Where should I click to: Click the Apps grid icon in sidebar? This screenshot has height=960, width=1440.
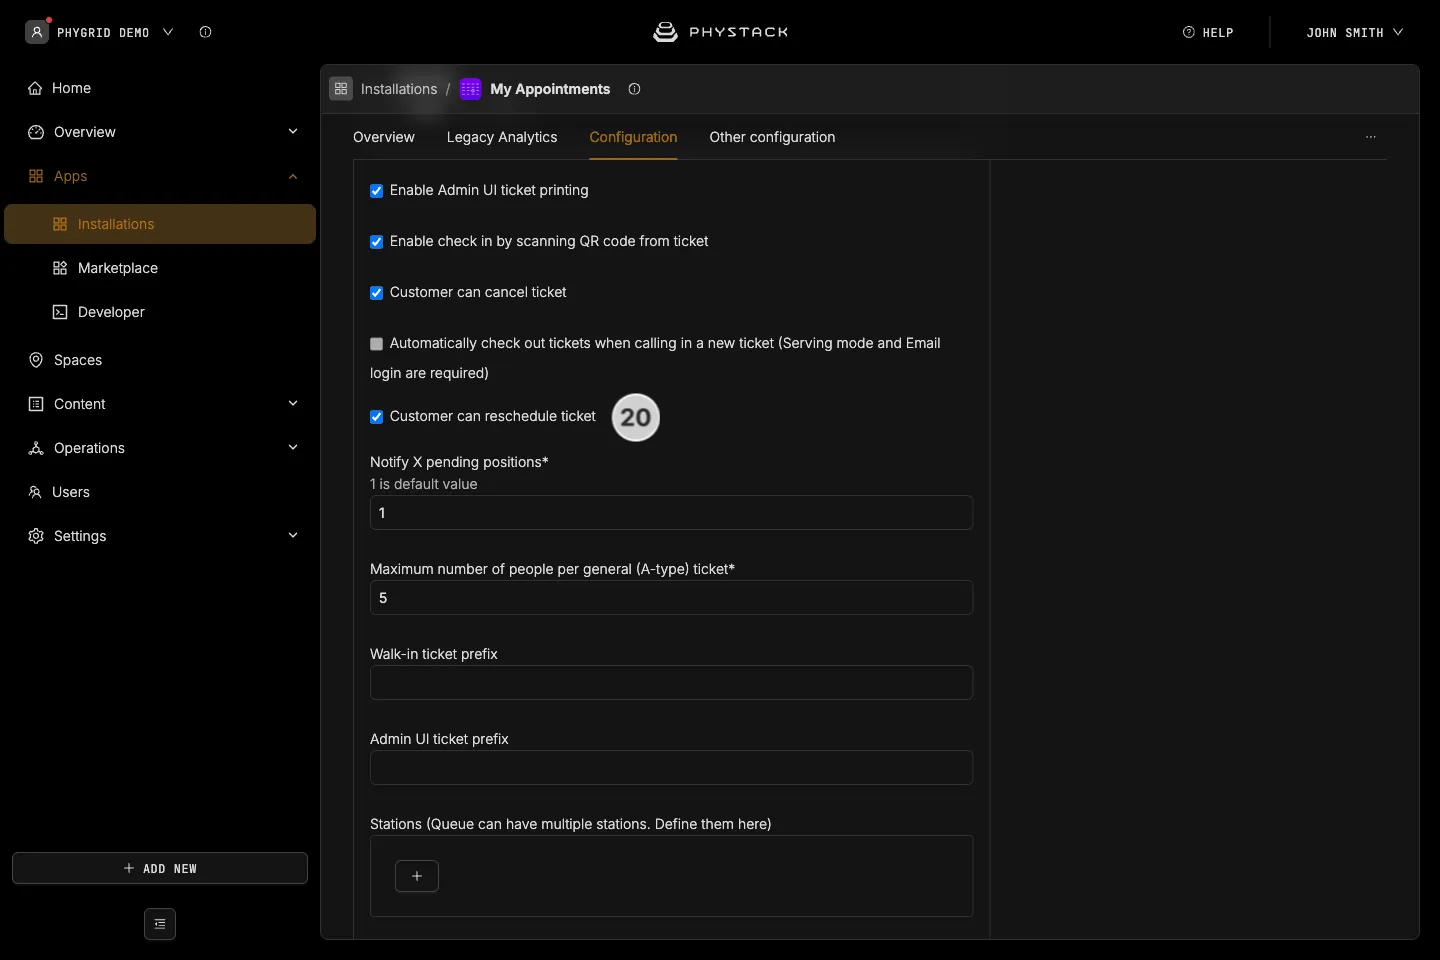click(x=36, y=176)
